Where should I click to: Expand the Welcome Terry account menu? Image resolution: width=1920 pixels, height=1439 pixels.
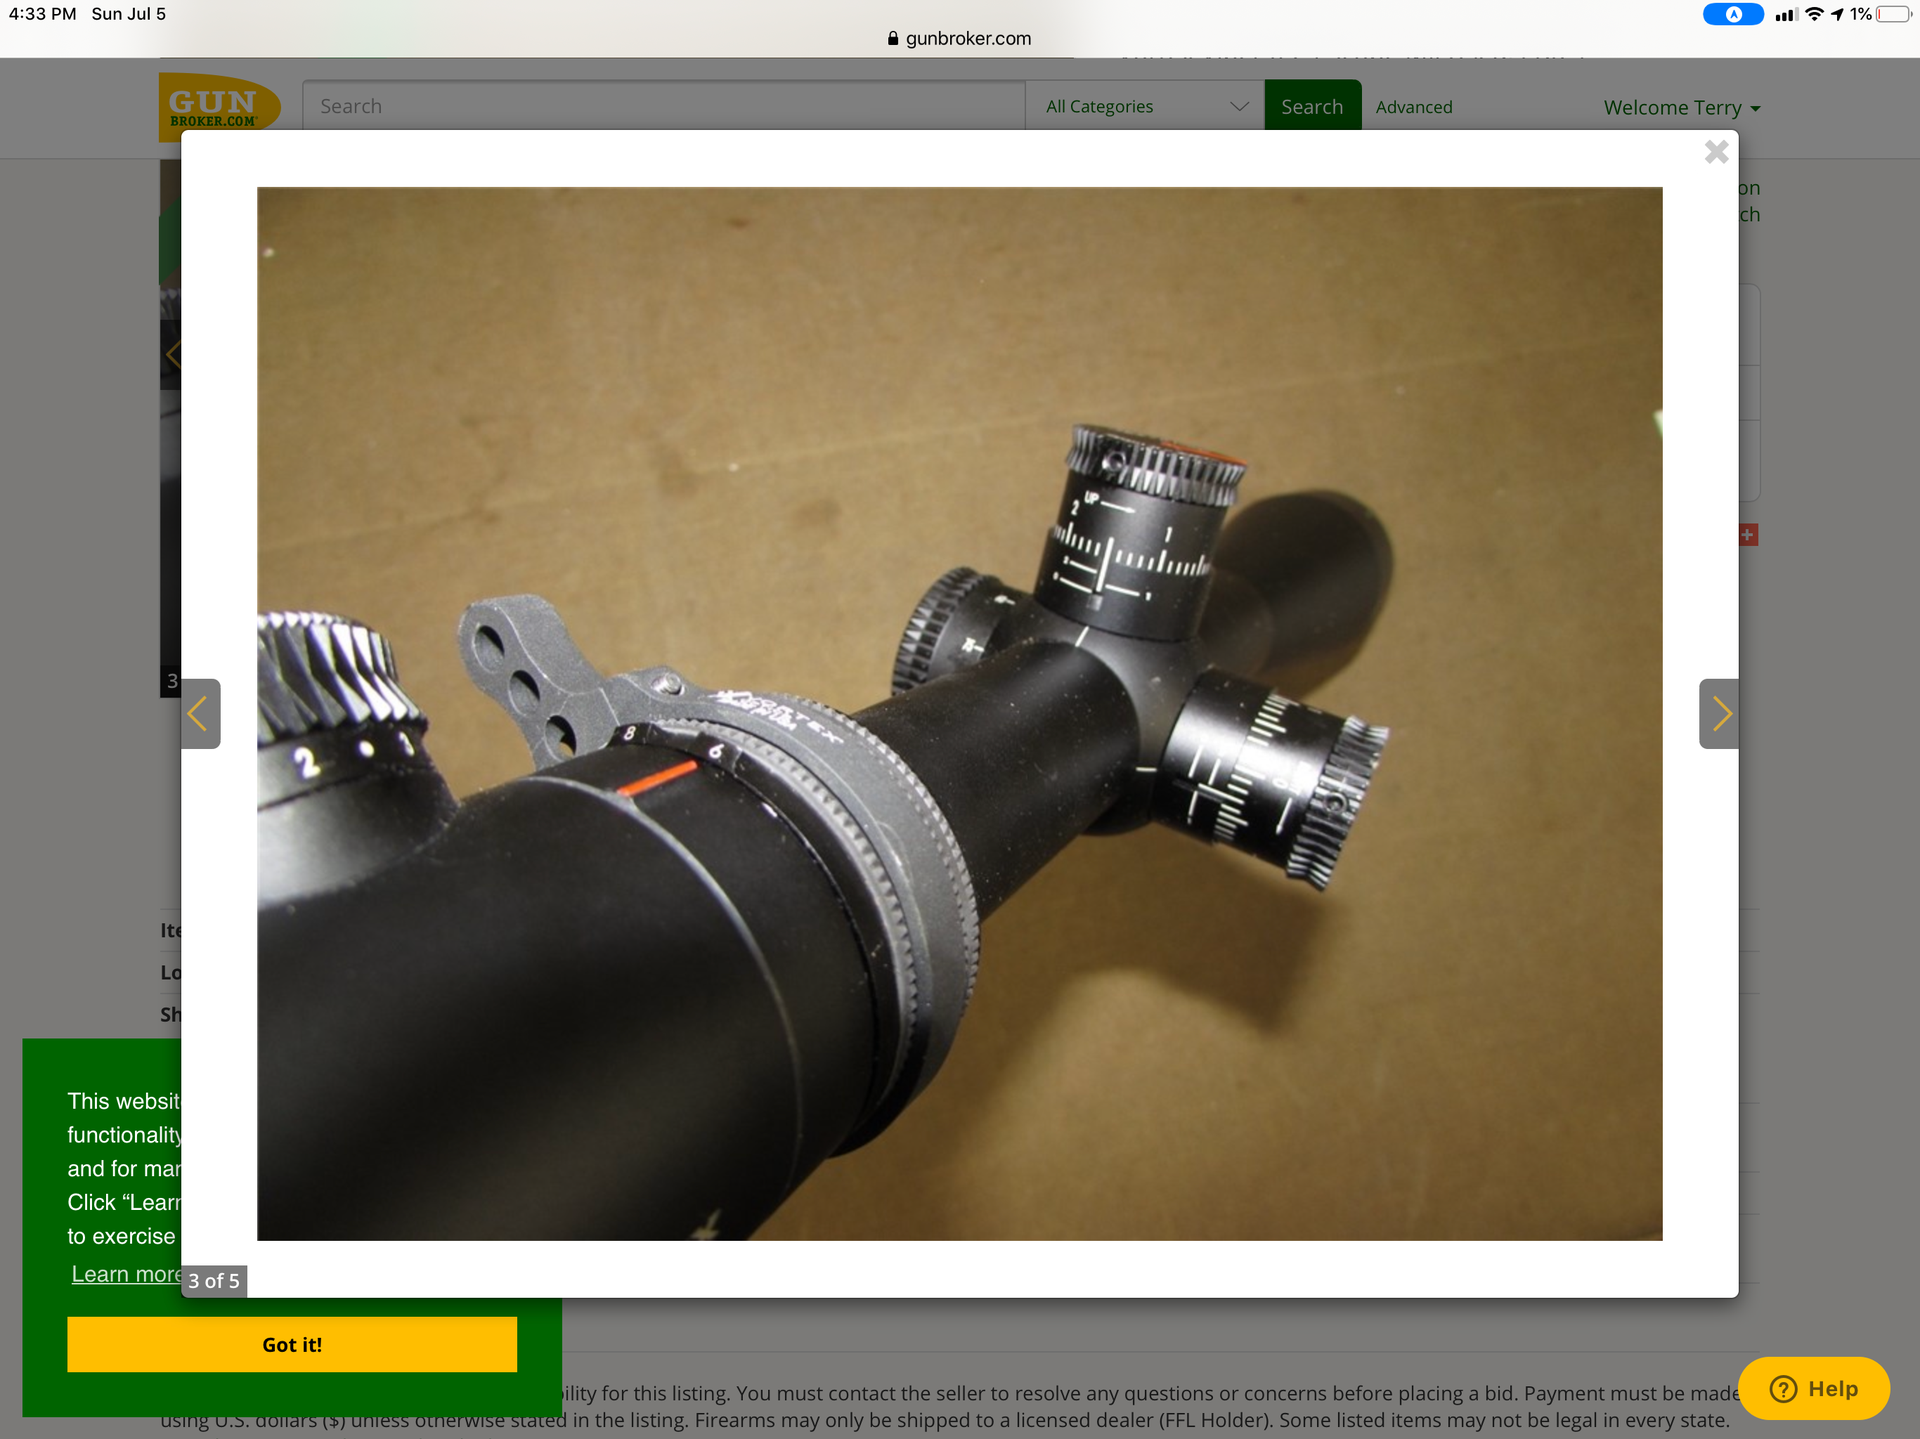[1681, 107]
